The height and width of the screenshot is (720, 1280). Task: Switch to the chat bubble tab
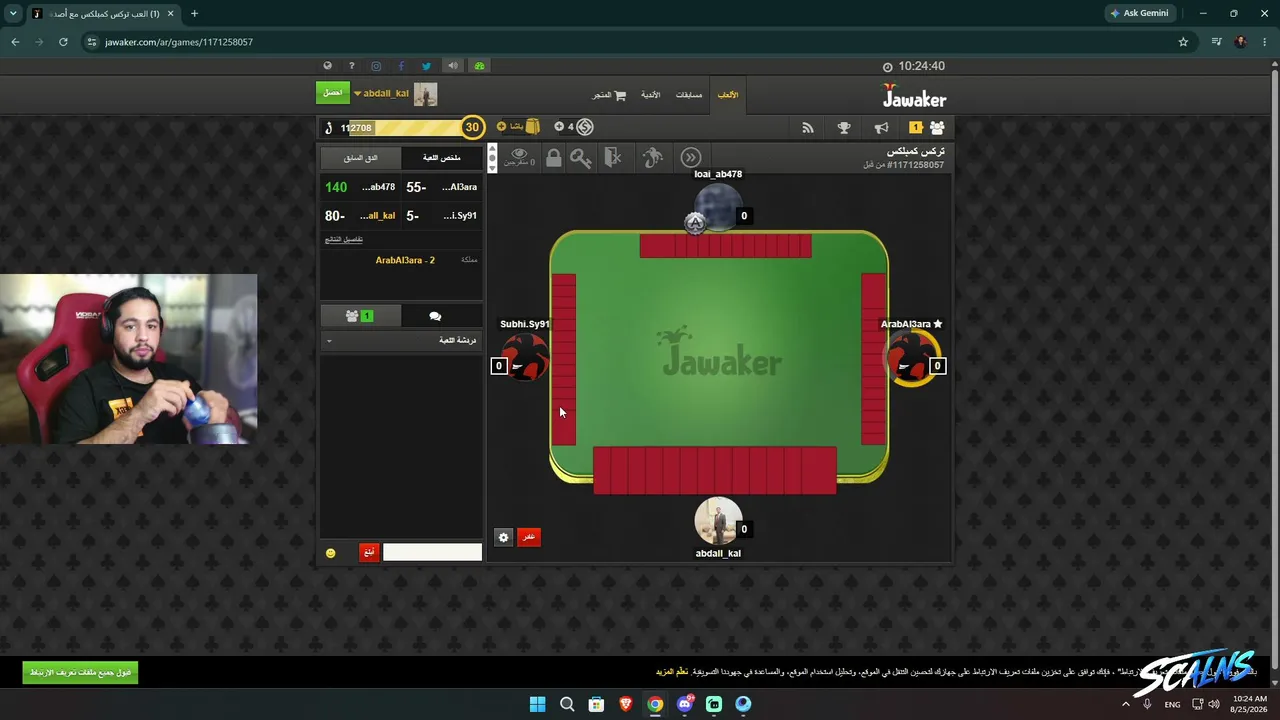click(x=435, y=316)
